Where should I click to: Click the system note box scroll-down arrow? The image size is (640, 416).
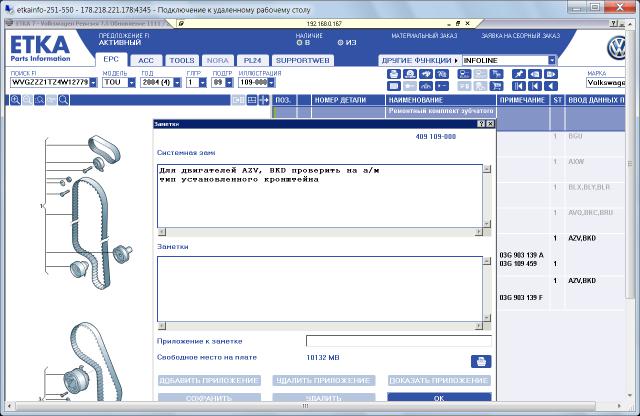coord(487,223)
